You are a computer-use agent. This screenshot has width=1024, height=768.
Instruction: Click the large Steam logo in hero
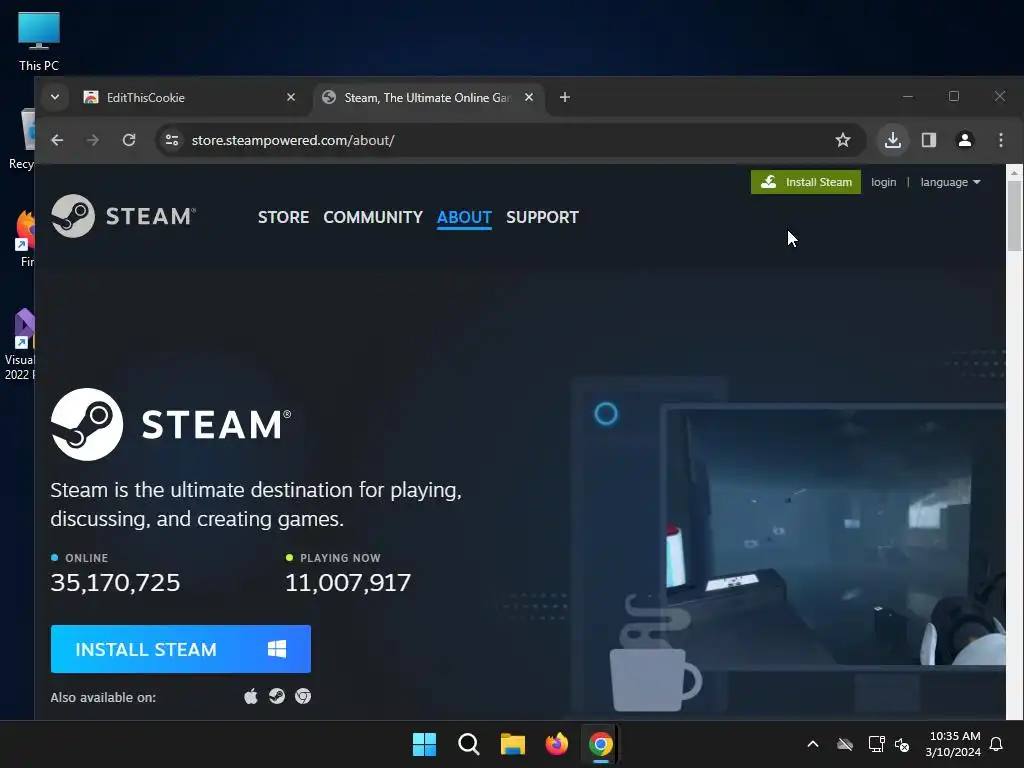171,424
